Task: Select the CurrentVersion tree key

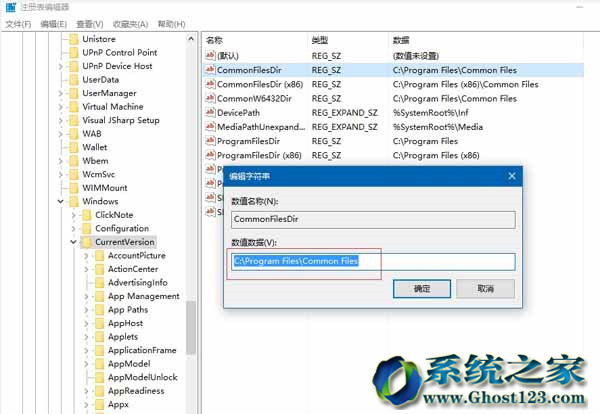Action: click(125, 242)
